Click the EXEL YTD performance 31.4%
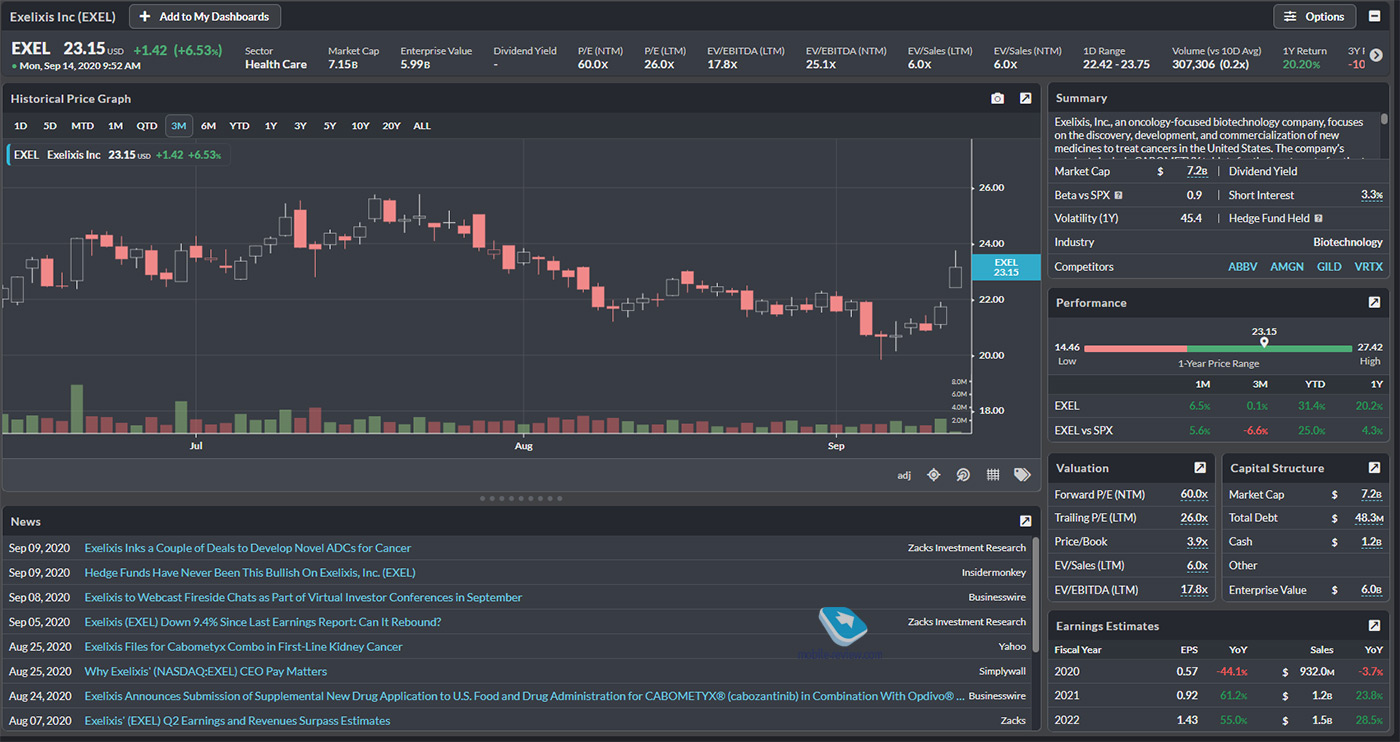 tap(1311, 406)
